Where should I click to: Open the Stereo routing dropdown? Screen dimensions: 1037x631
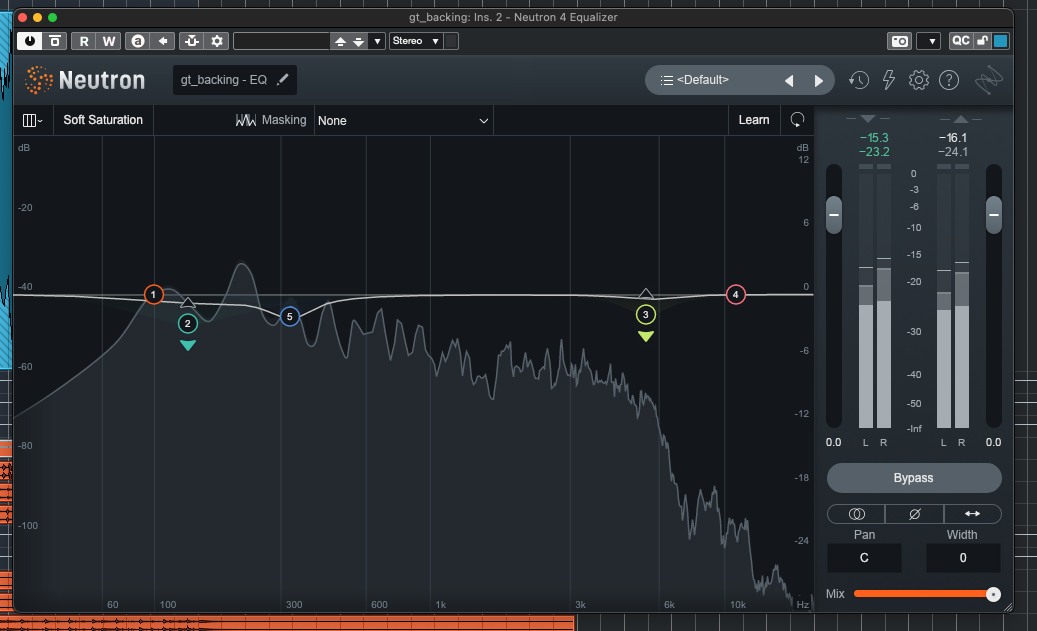coord(416,41)
